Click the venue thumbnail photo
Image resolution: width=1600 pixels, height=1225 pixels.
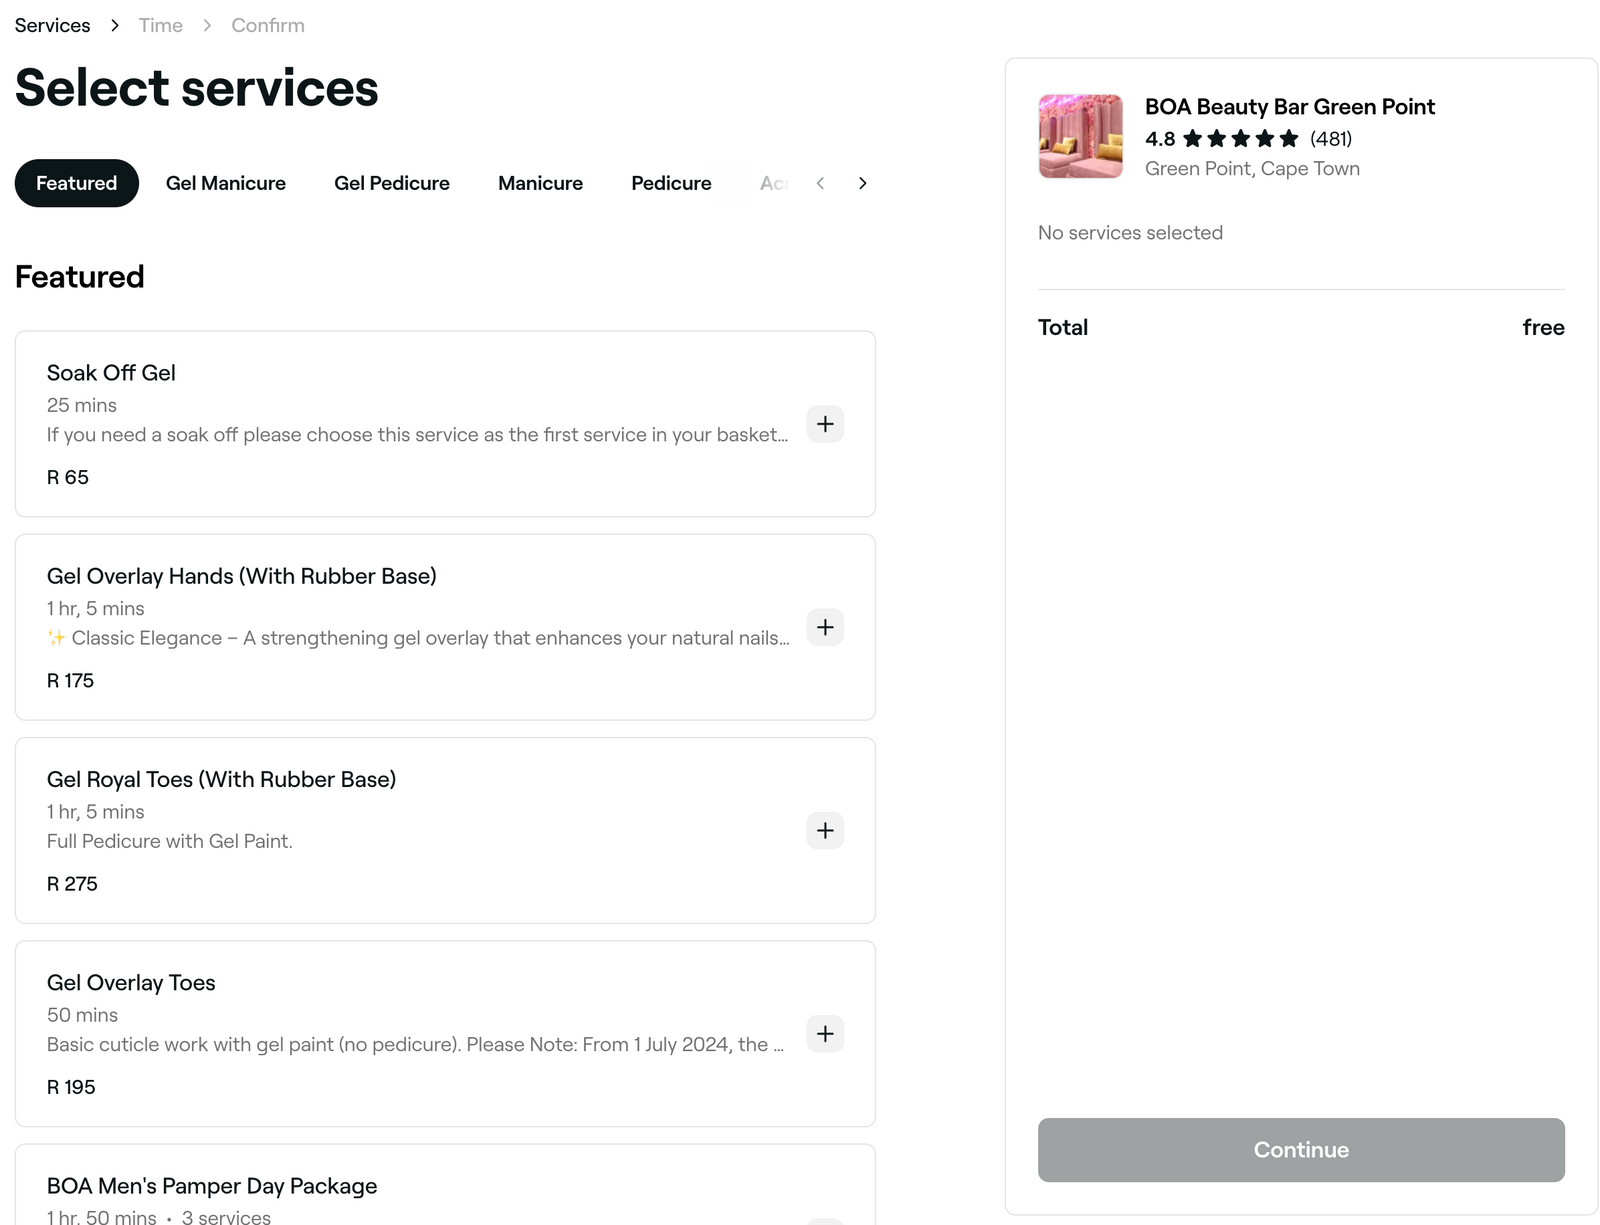coord(1080,136)
